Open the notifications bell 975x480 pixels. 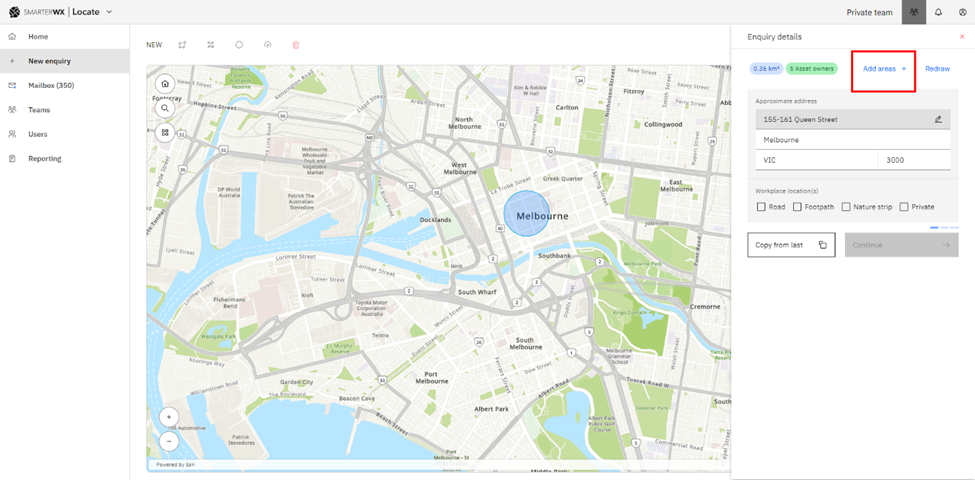pyautogui.click(x=938, y=12)
